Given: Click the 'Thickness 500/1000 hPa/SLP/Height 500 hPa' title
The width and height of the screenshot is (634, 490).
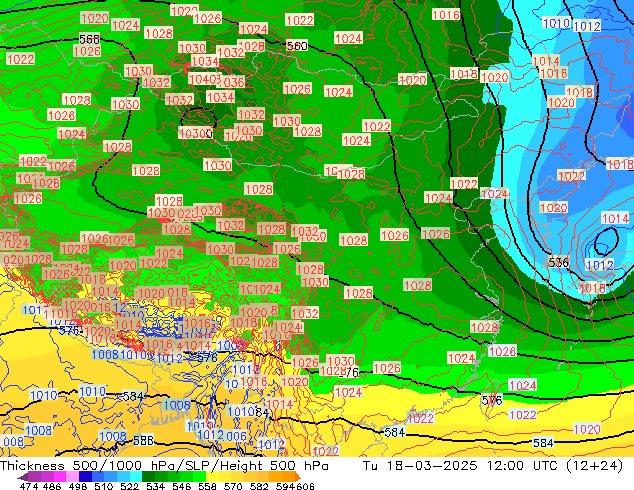Looking at the screenshot, I should point(164,466).
